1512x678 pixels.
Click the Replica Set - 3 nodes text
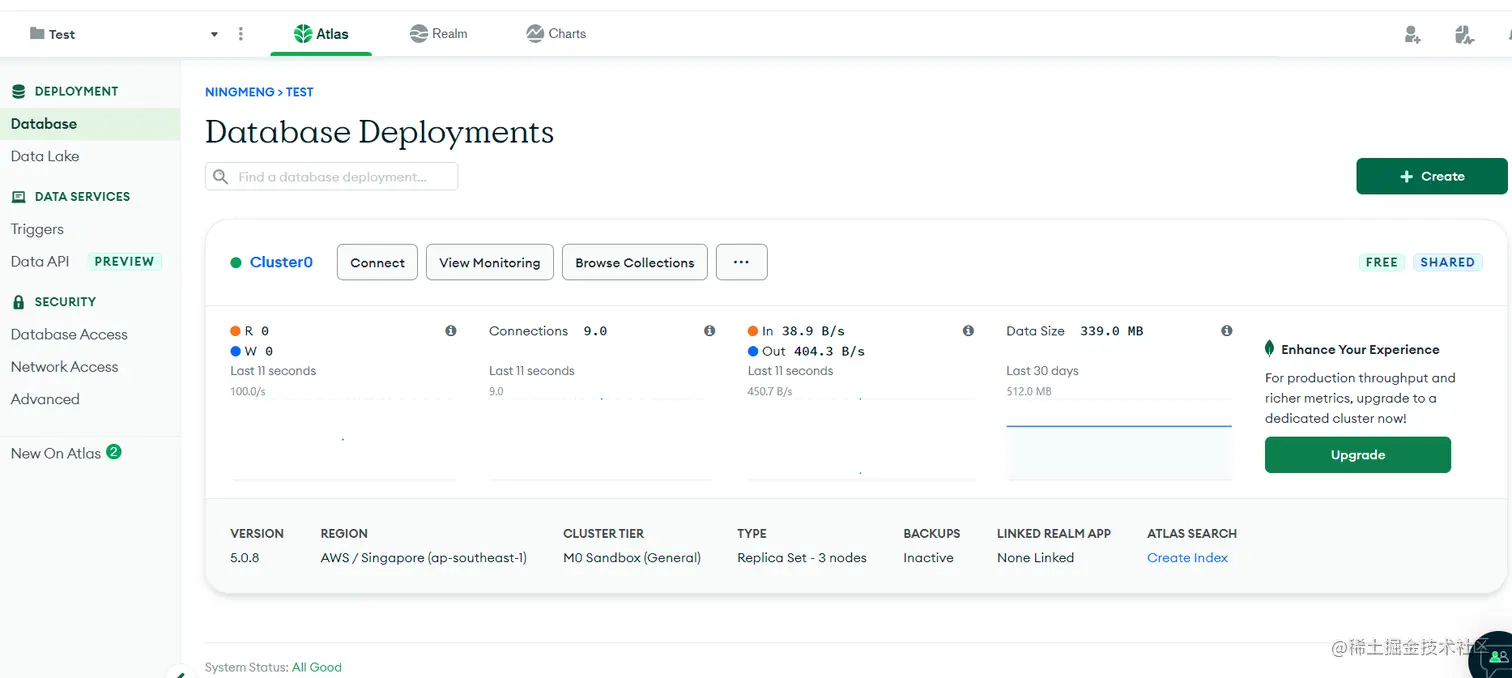coord(802,558)
